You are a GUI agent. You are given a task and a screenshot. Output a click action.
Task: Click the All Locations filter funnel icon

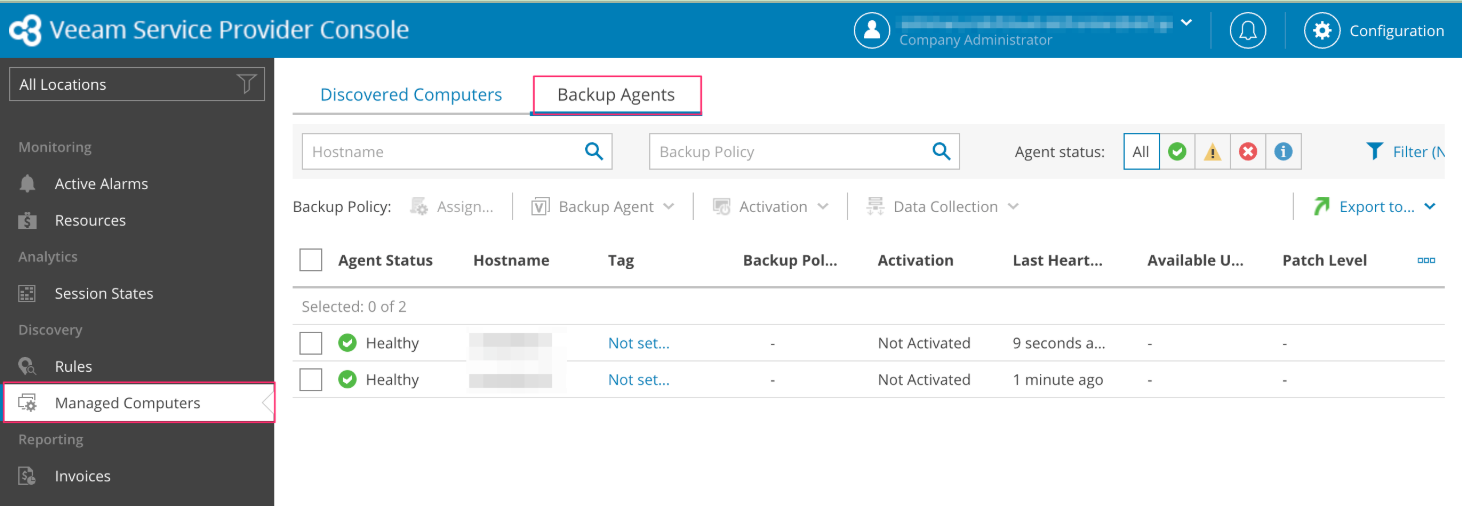pos(247,84)
